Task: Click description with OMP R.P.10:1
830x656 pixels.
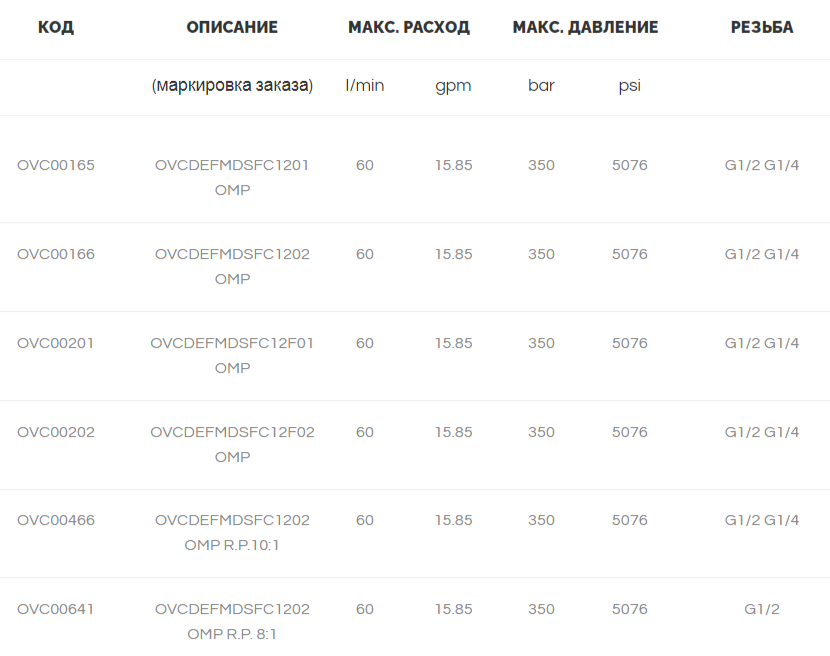Action: 232,532
